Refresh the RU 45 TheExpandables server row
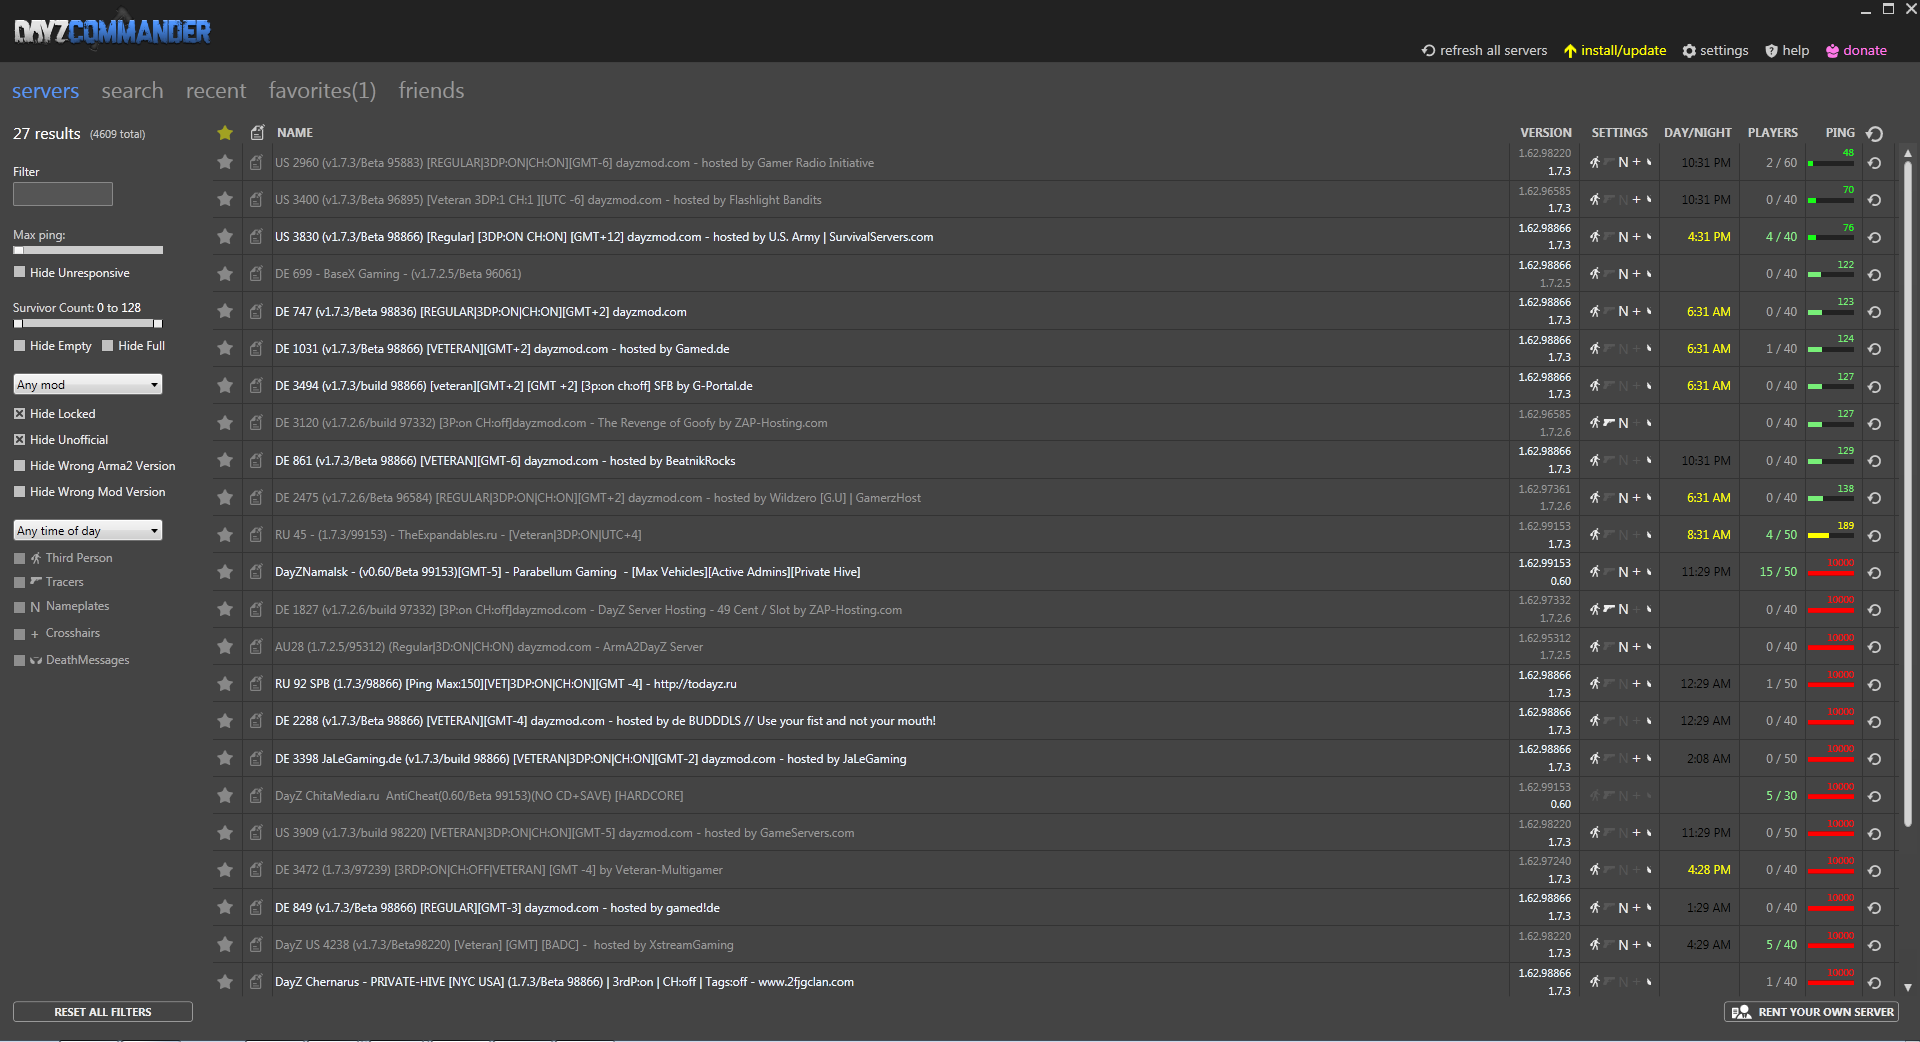The image size is (1920, 1042). pos(1875,535)
